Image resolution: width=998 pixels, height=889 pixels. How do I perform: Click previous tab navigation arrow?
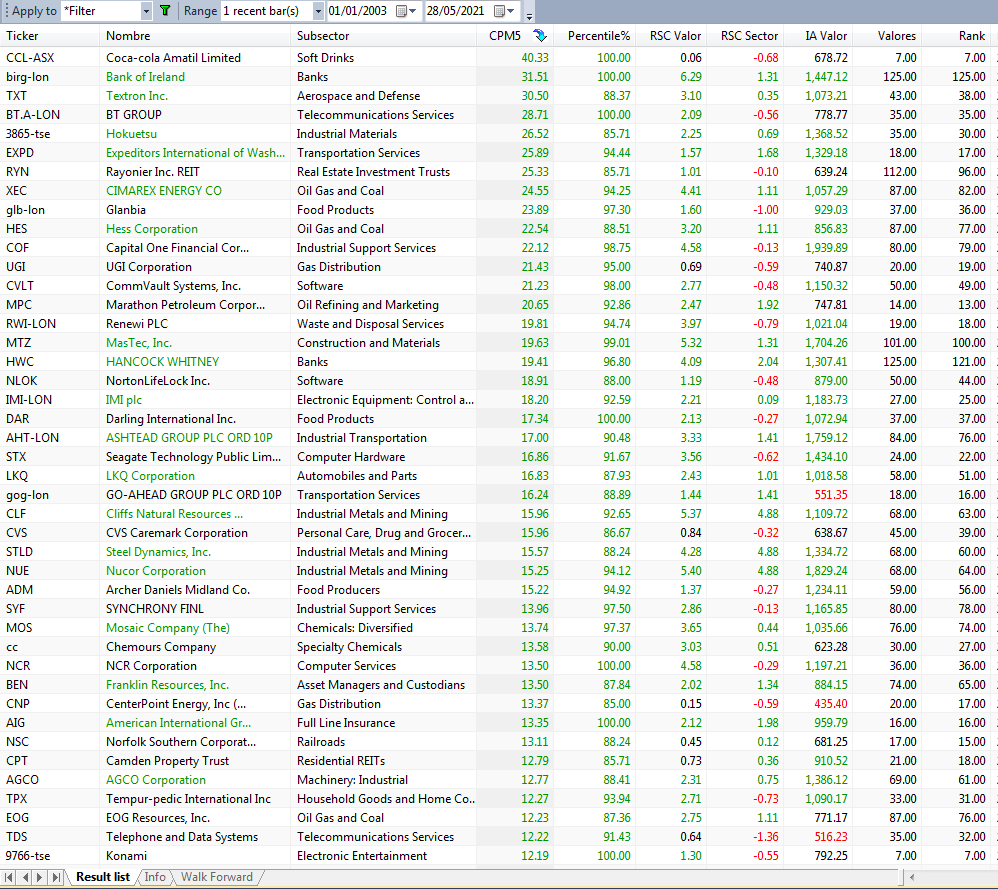click(25, 877)
